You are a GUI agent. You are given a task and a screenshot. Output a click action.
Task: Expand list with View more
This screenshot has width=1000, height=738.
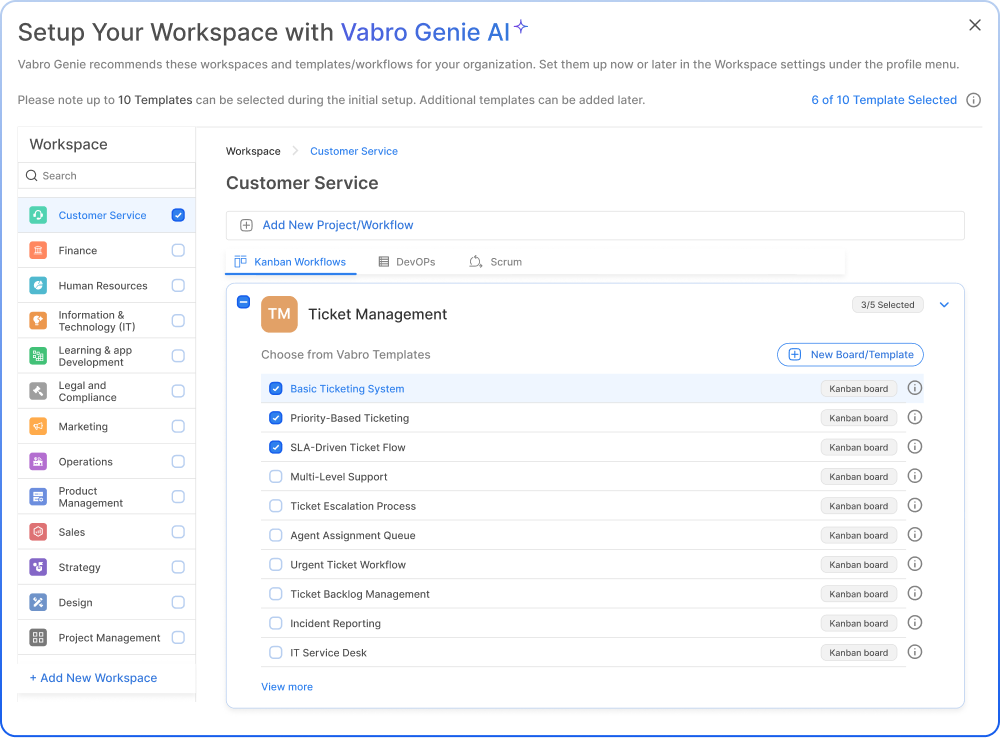pyautogui.click(x=287, y=687)
